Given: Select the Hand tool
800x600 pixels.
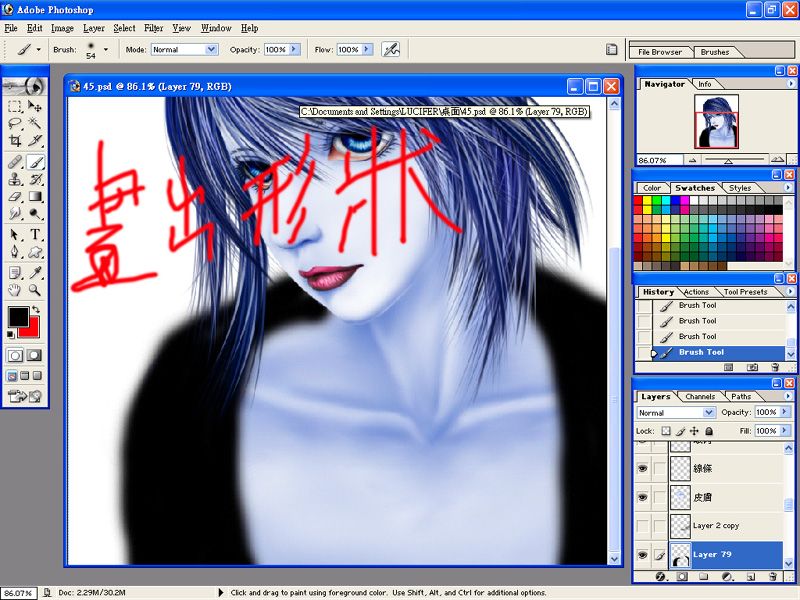Looking at the screenshot, I should pyautogui.click(x=15, y=290).
